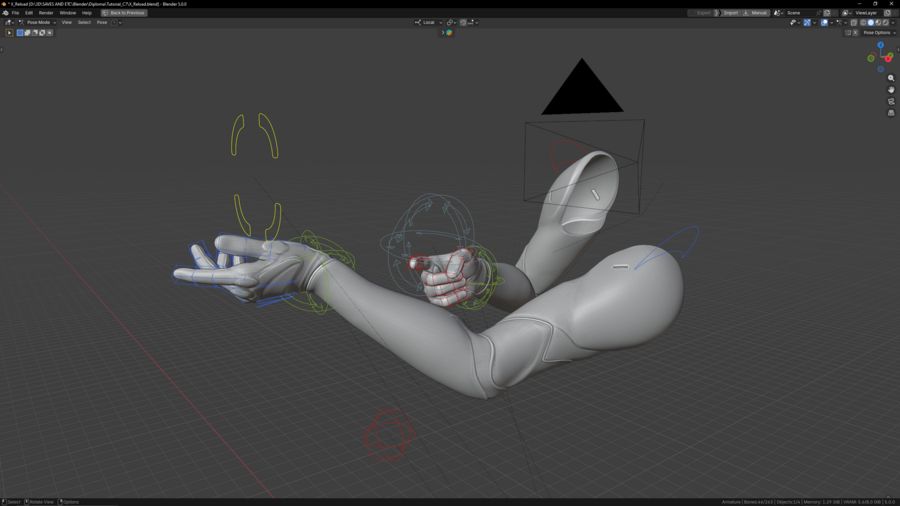Viewport: 900px width, 506px height.
Task: Open the viewport View menu
Action: point(67,22)
